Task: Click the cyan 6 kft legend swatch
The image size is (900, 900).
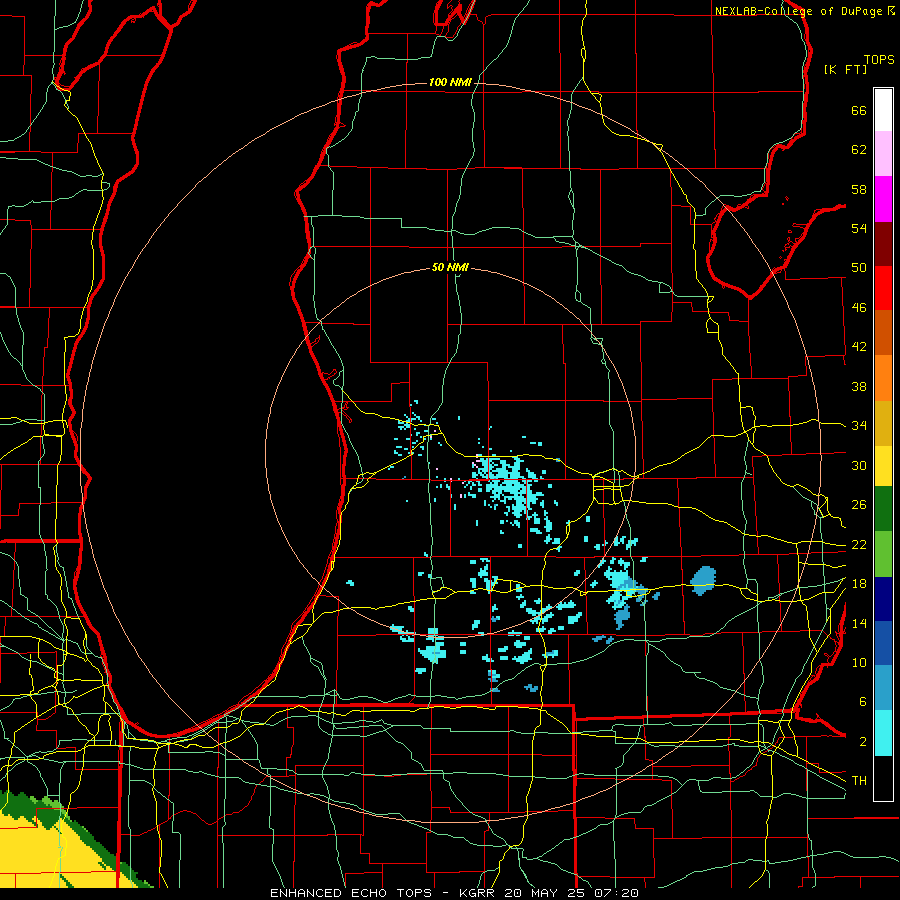Action: pyautogui.click(x=883, y=733)
